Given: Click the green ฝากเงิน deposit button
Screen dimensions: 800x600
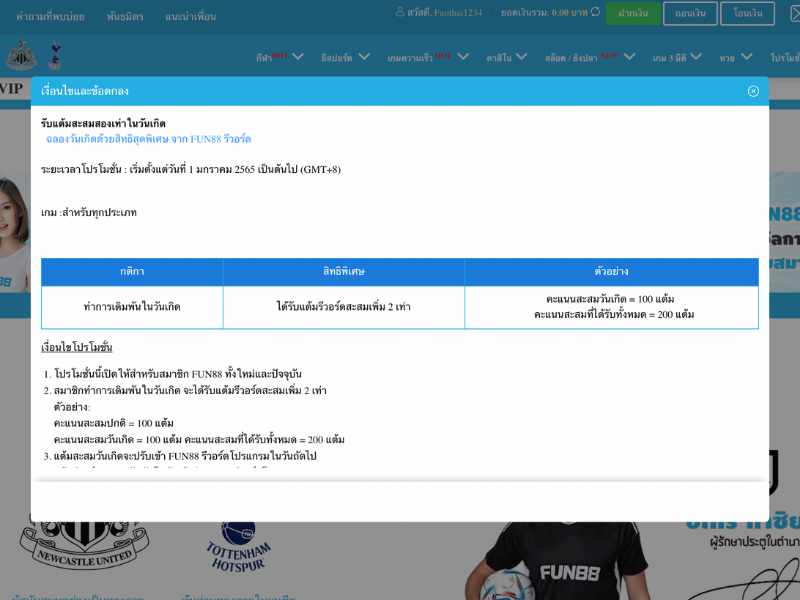Looking at the screenshot, I should coord(633,13).
